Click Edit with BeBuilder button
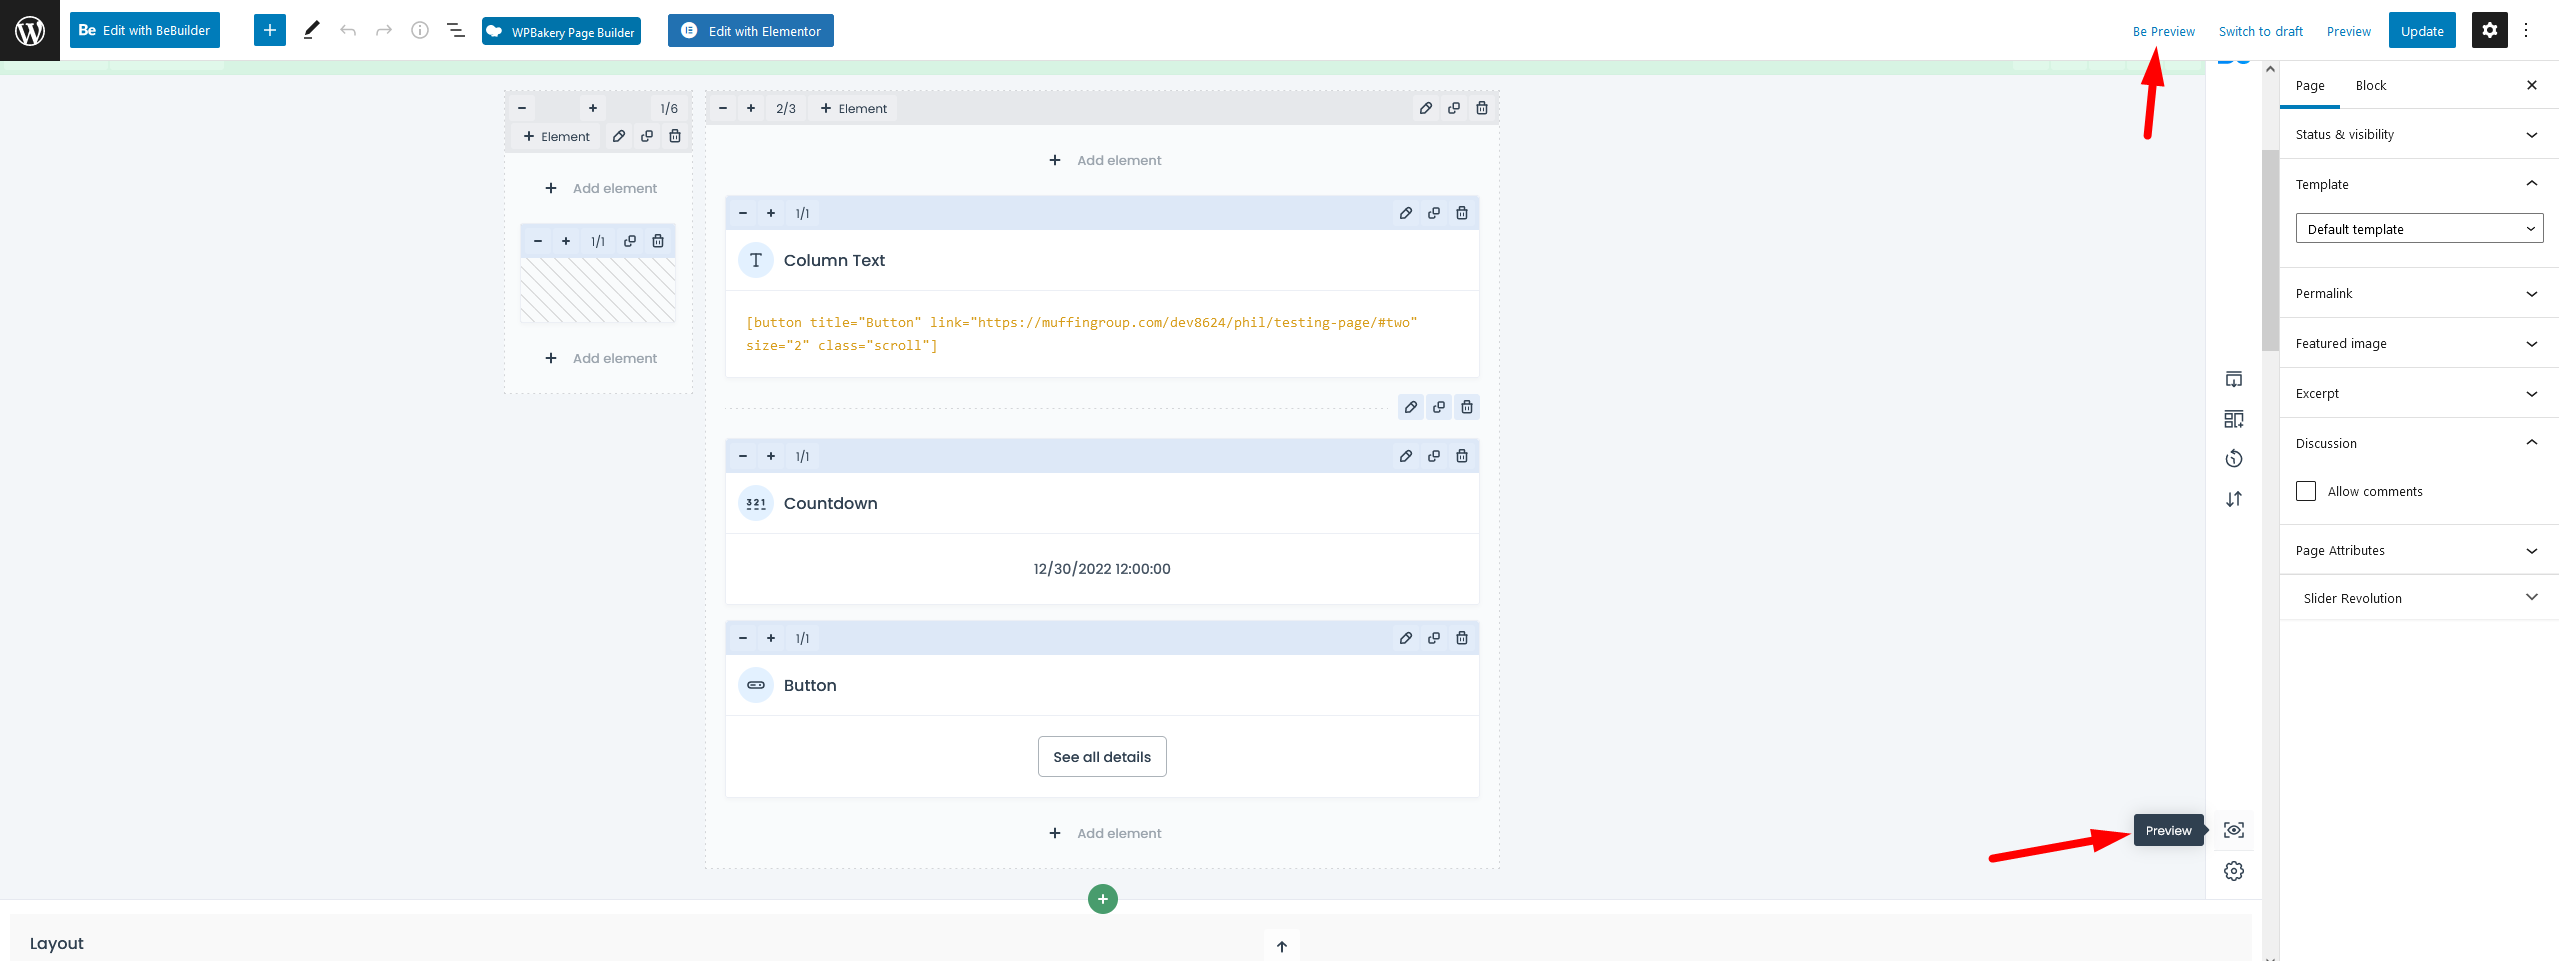 pos(145,30)
